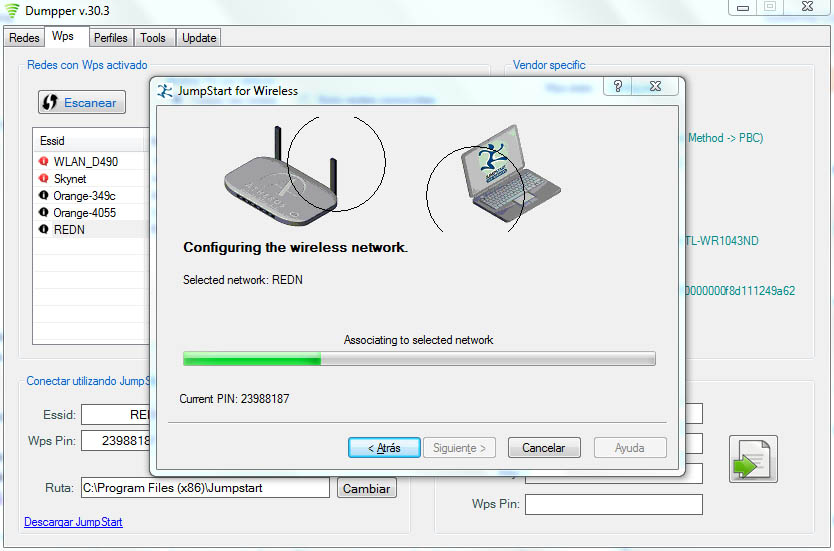
Task: Minimize the Dumpper window
Action: [x=743, y=7]
